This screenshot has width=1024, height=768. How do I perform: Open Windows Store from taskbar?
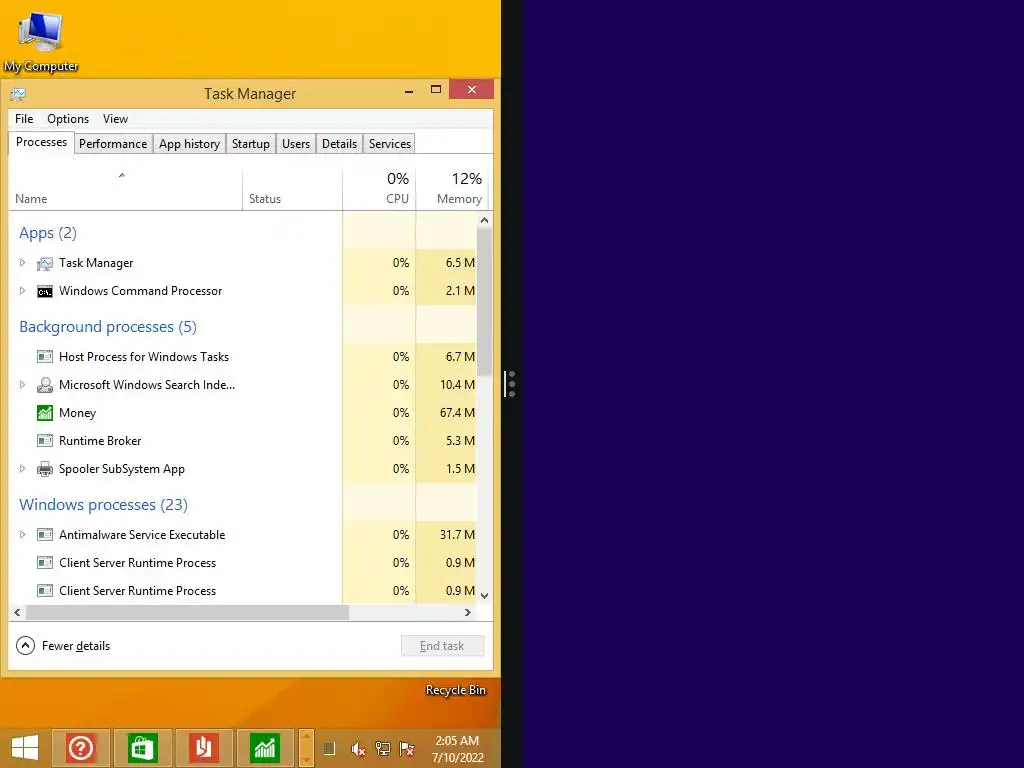click(x=142, y=748)
